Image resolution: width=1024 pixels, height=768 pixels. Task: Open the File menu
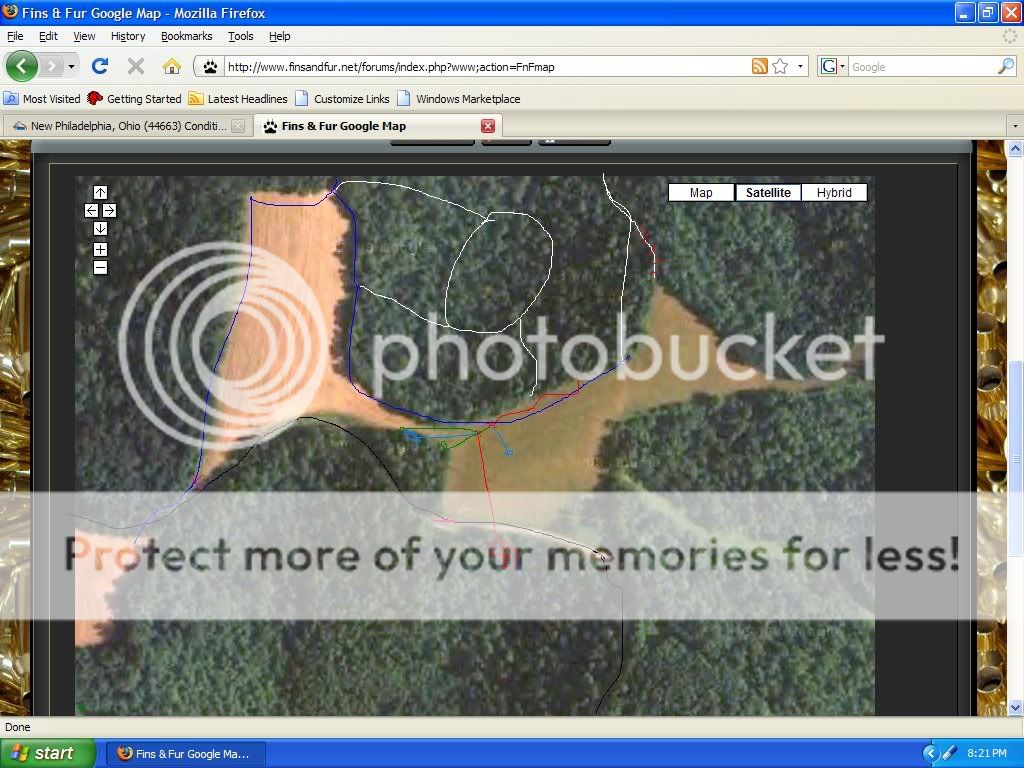tap(15, 36)
